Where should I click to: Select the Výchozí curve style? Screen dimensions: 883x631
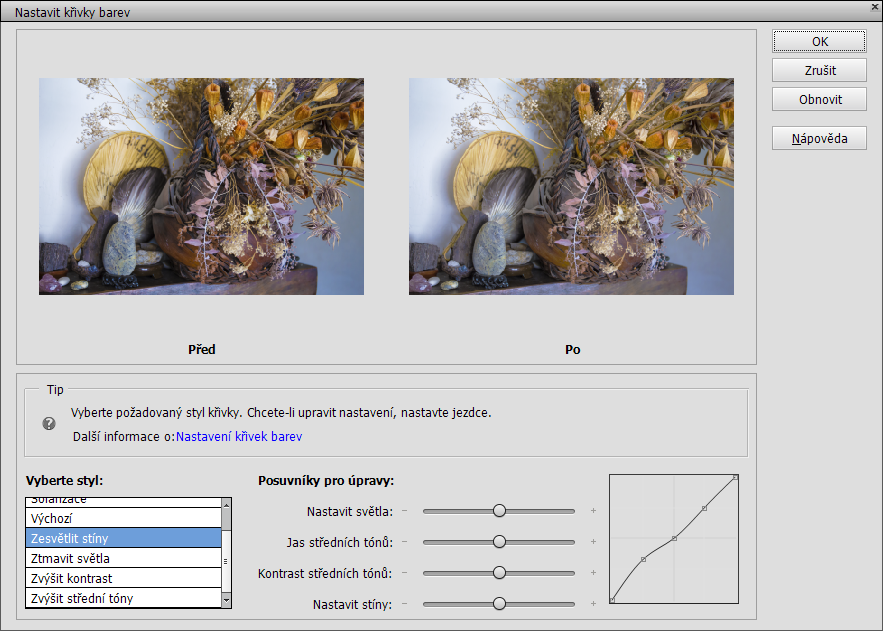pos(123,519)
